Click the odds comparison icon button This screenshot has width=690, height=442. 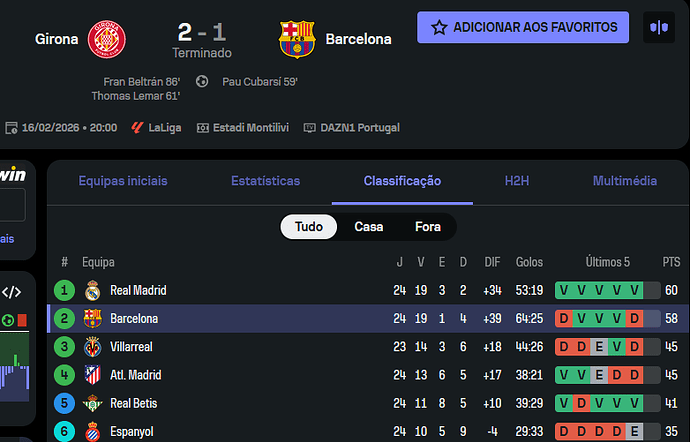coord(658,27)
